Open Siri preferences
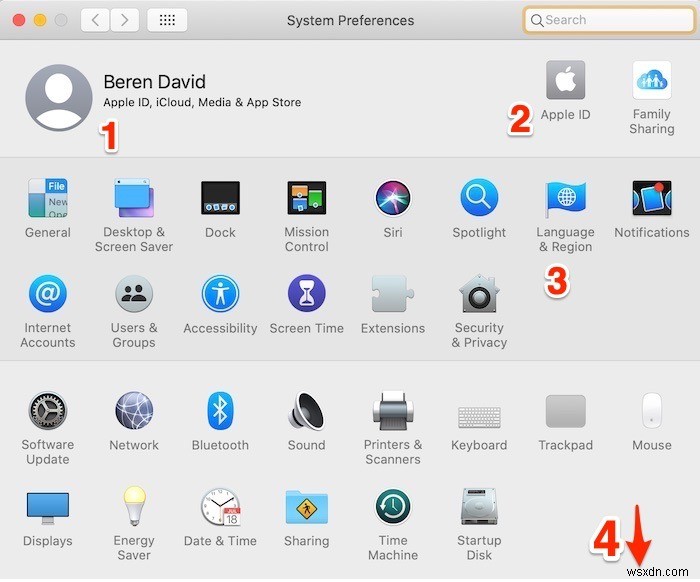This screenshot has height=582, width=700. tap(393, 198)
